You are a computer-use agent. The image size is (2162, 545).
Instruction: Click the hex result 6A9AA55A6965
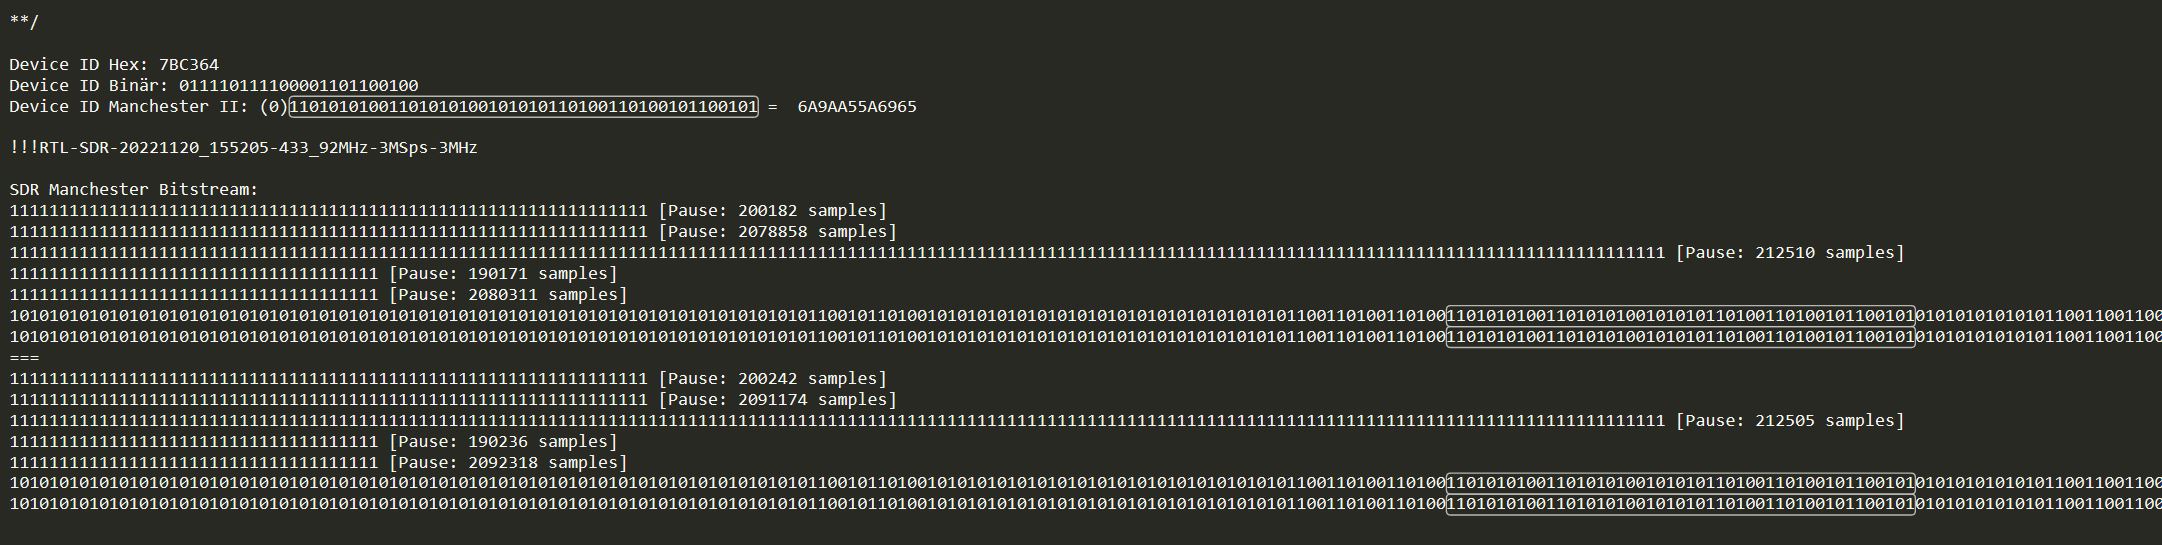pyautogui.click(x=857, y=106)
